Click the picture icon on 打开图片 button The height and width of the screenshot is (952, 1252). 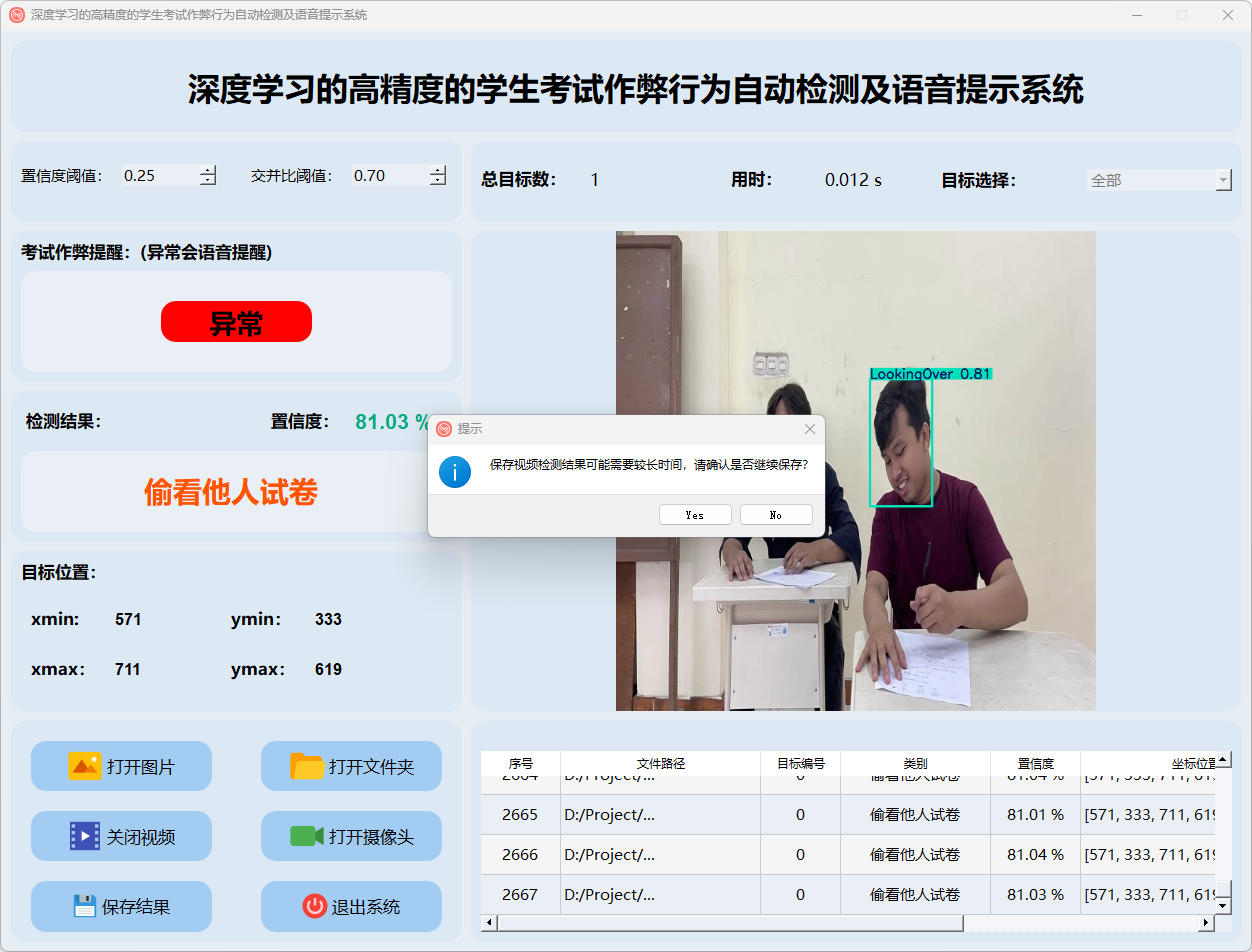84,766
